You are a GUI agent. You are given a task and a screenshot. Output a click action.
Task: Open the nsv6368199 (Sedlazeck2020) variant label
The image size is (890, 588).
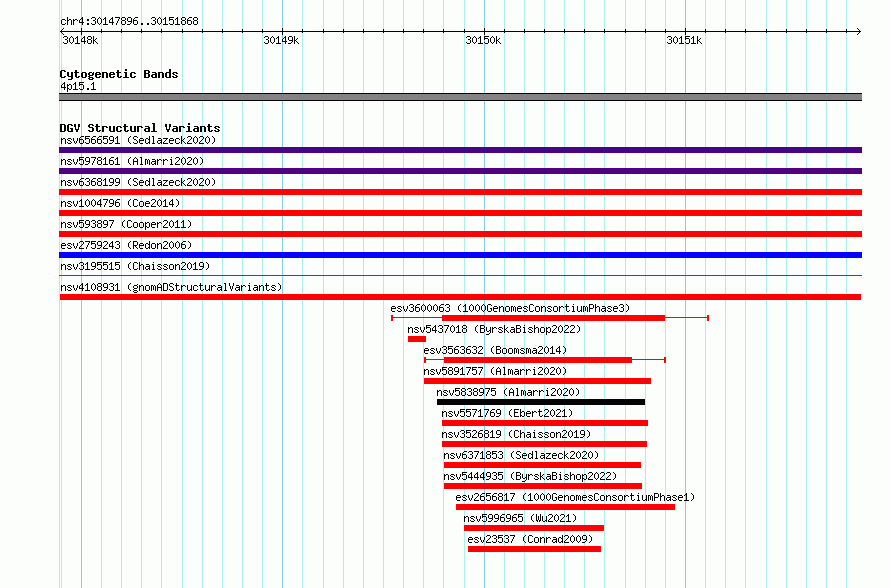[x=138, y=182]
